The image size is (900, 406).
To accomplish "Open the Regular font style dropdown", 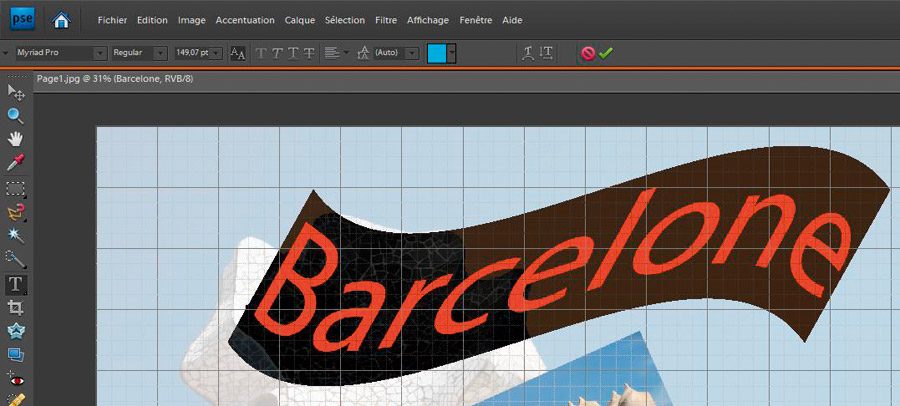I will 160,53.
